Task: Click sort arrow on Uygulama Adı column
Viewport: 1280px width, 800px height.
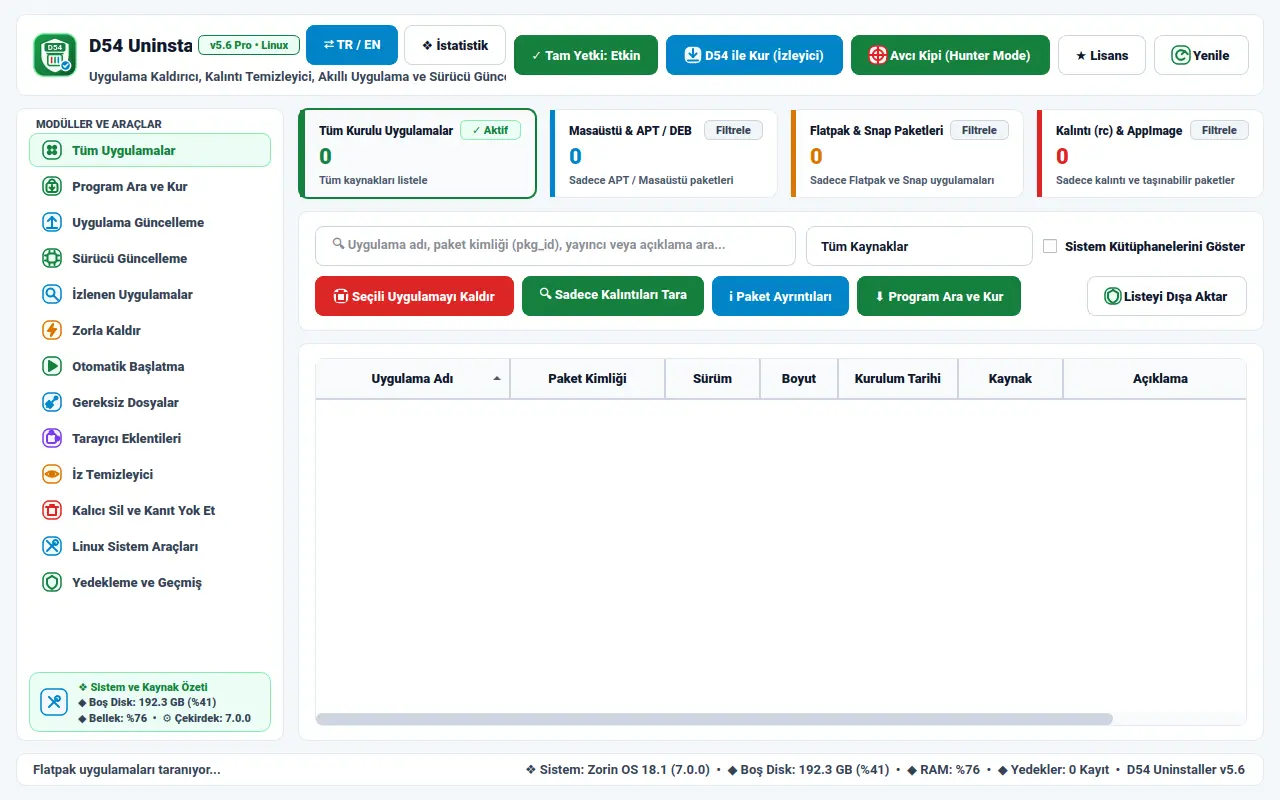Action: [497, 379]
